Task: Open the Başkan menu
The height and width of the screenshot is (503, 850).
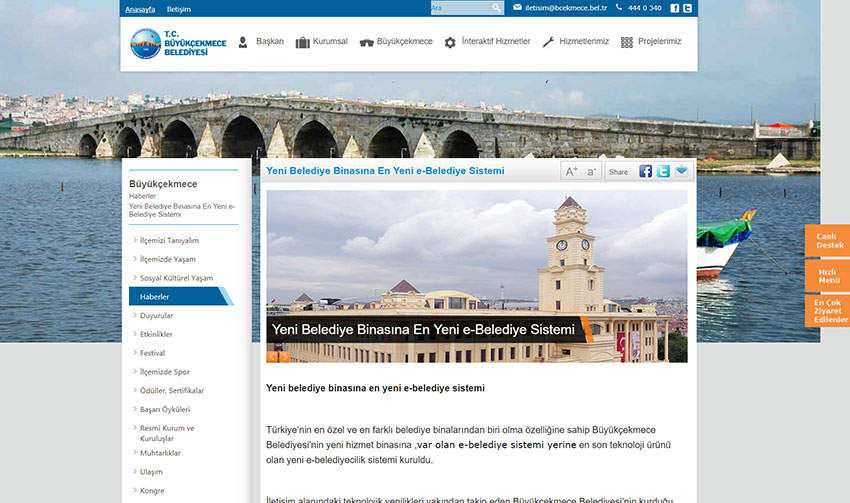Action: coord(270,41)
